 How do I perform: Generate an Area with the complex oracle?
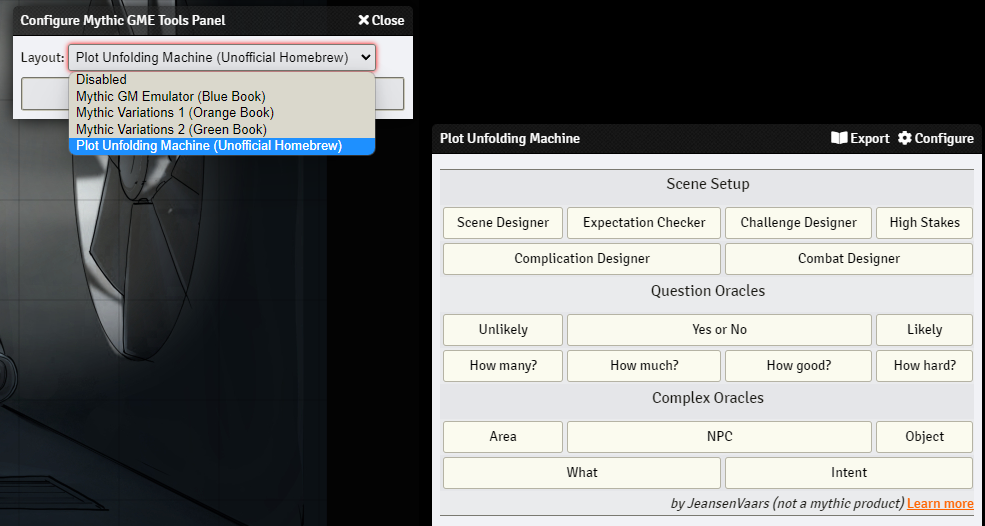(x=503, y=437)
